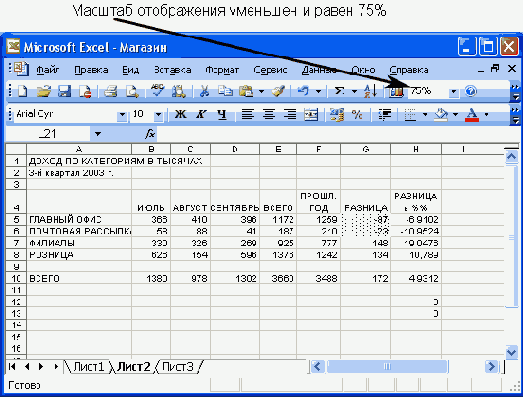Click cell containing ГЛАВНЫЙ ОФИС
Image resolution: width=523 pixels, height=397 pixels.
coord(79,220)
